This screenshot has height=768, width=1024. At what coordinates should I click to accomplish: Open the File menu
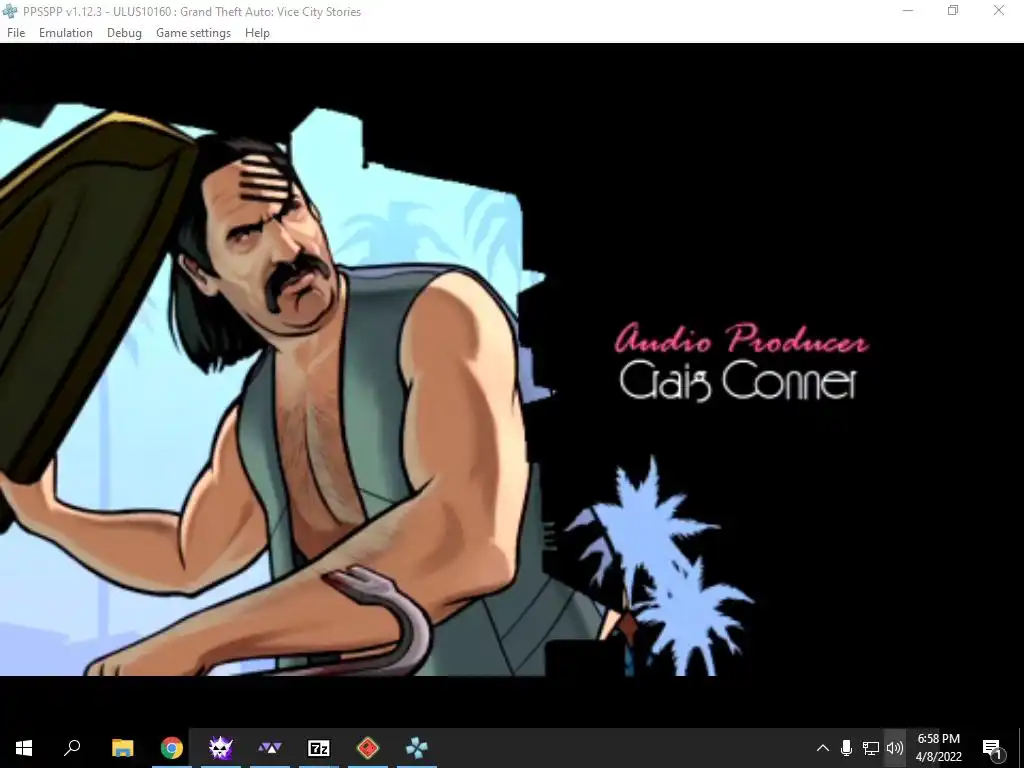(x=16, y=33)
